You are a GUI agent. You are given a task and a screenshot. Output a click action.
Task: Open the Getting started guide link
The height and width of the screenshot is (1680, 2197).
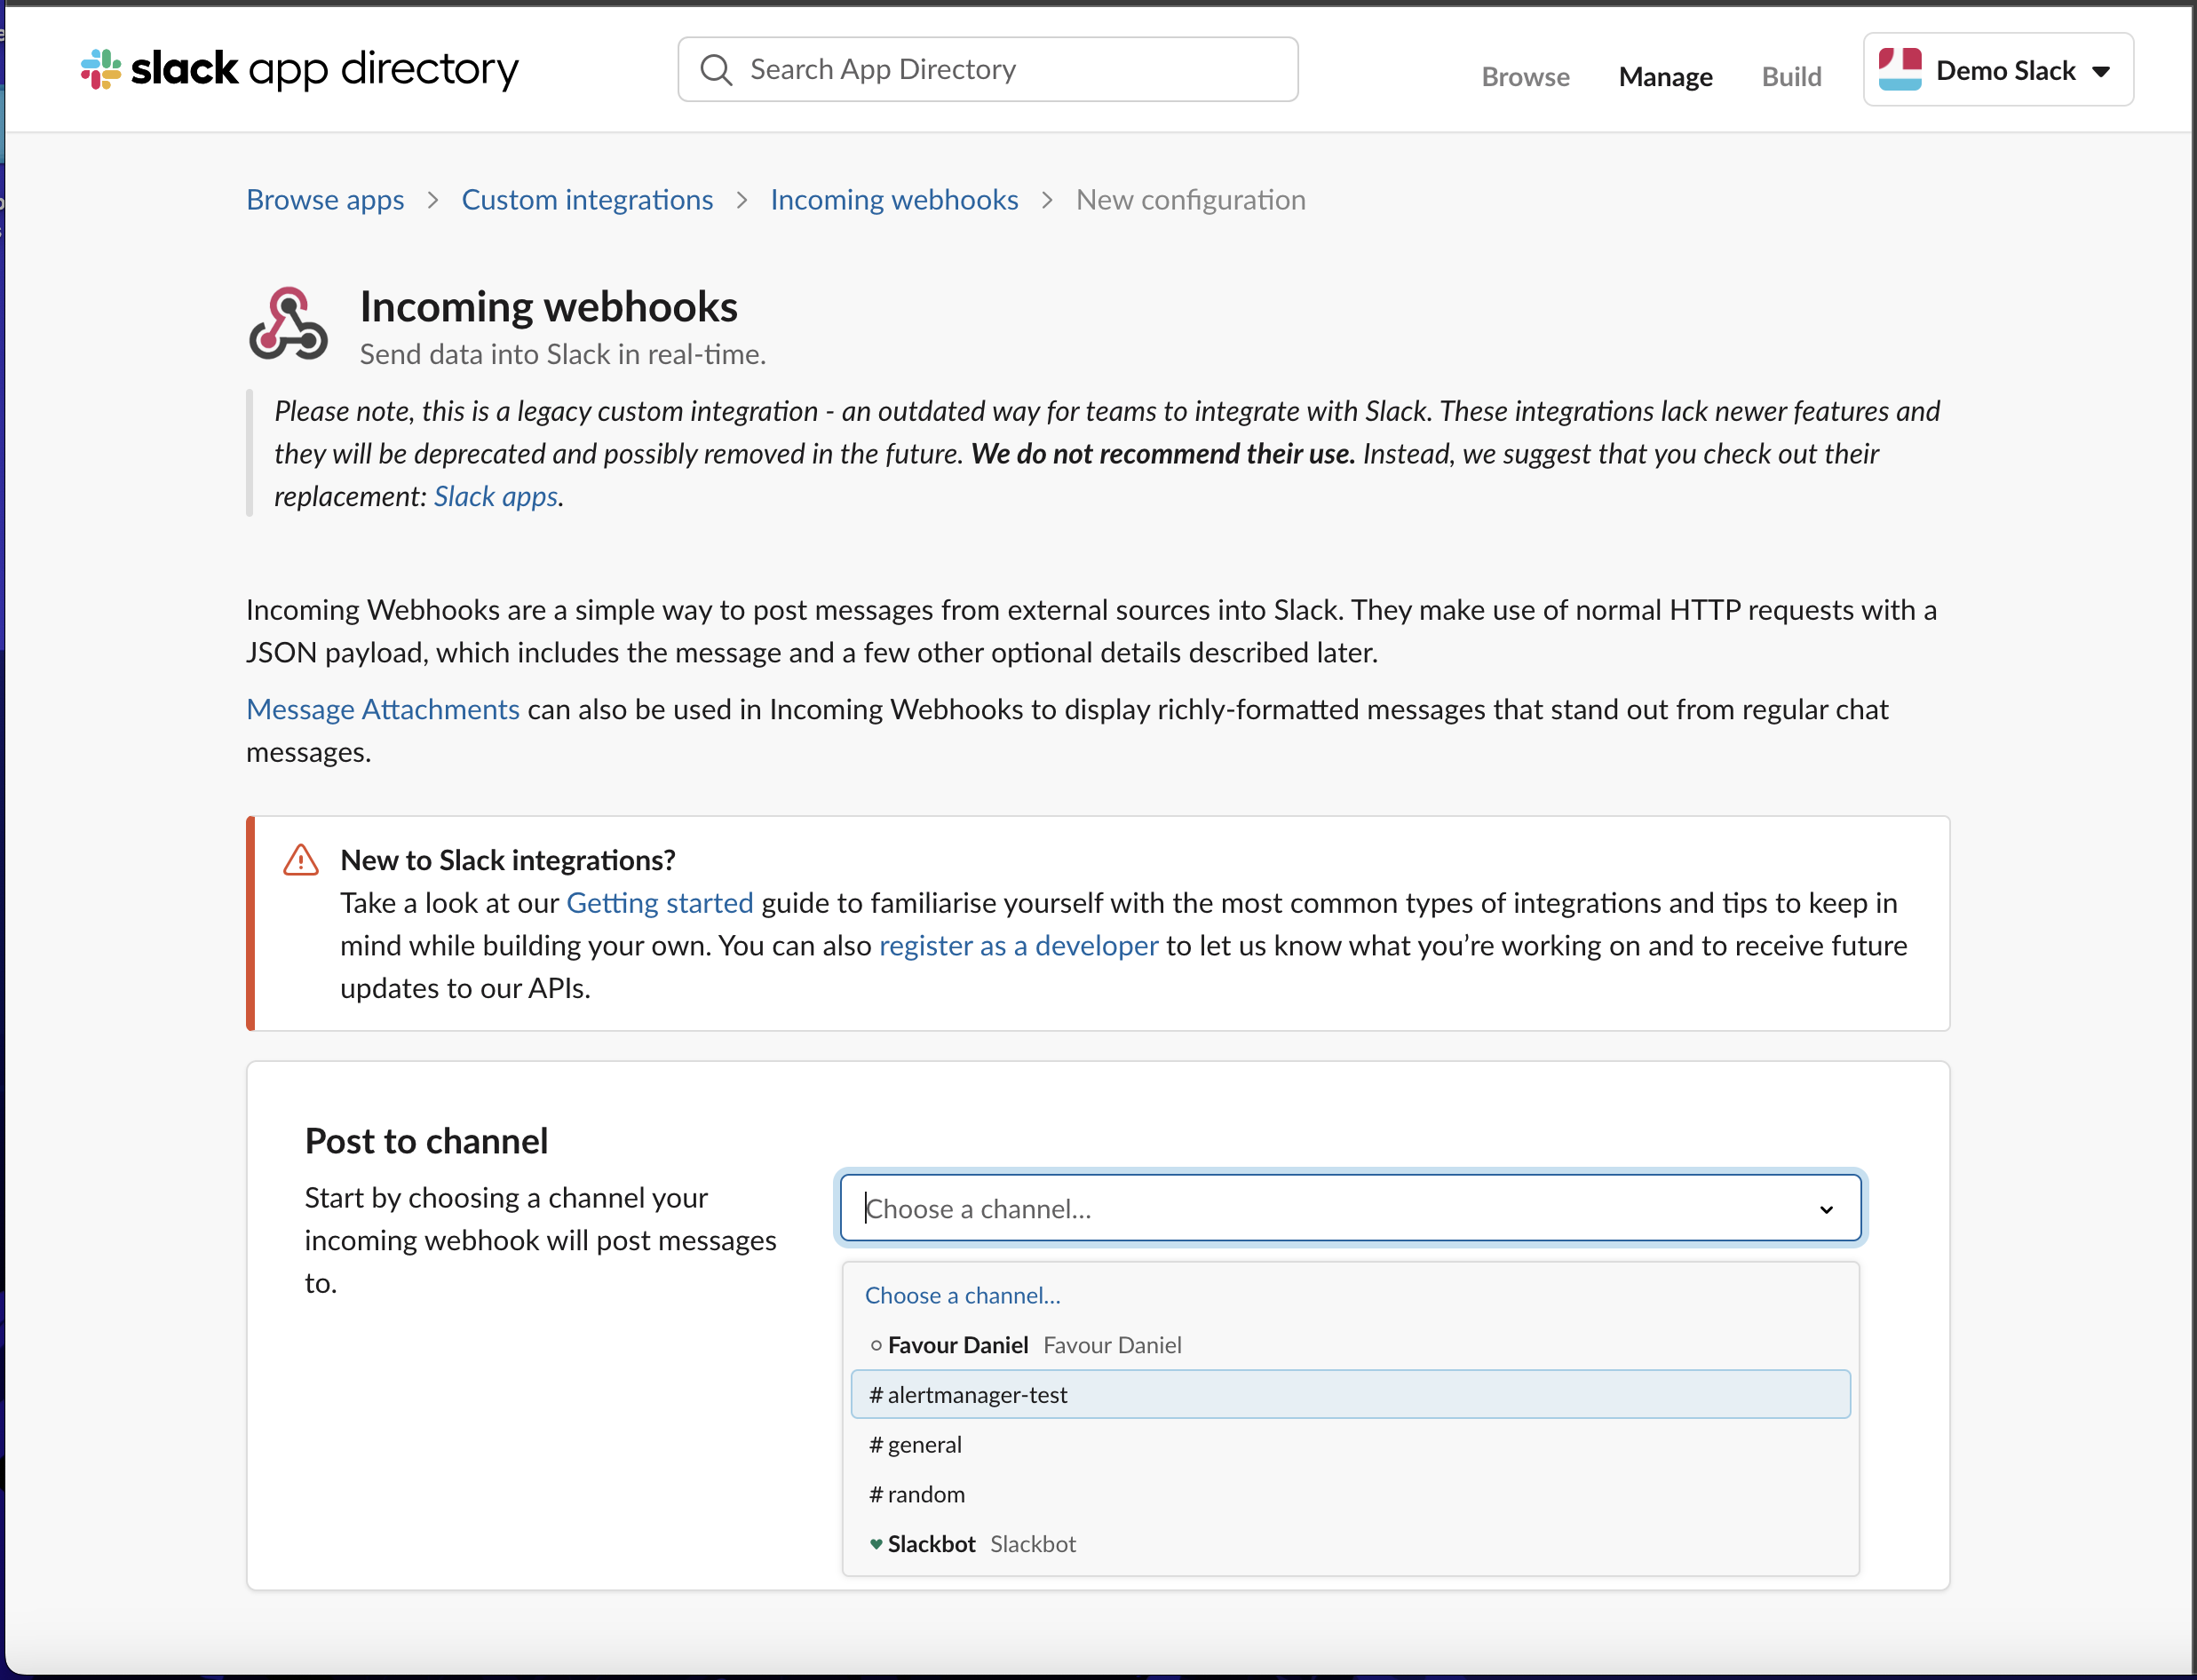point(660,903)
